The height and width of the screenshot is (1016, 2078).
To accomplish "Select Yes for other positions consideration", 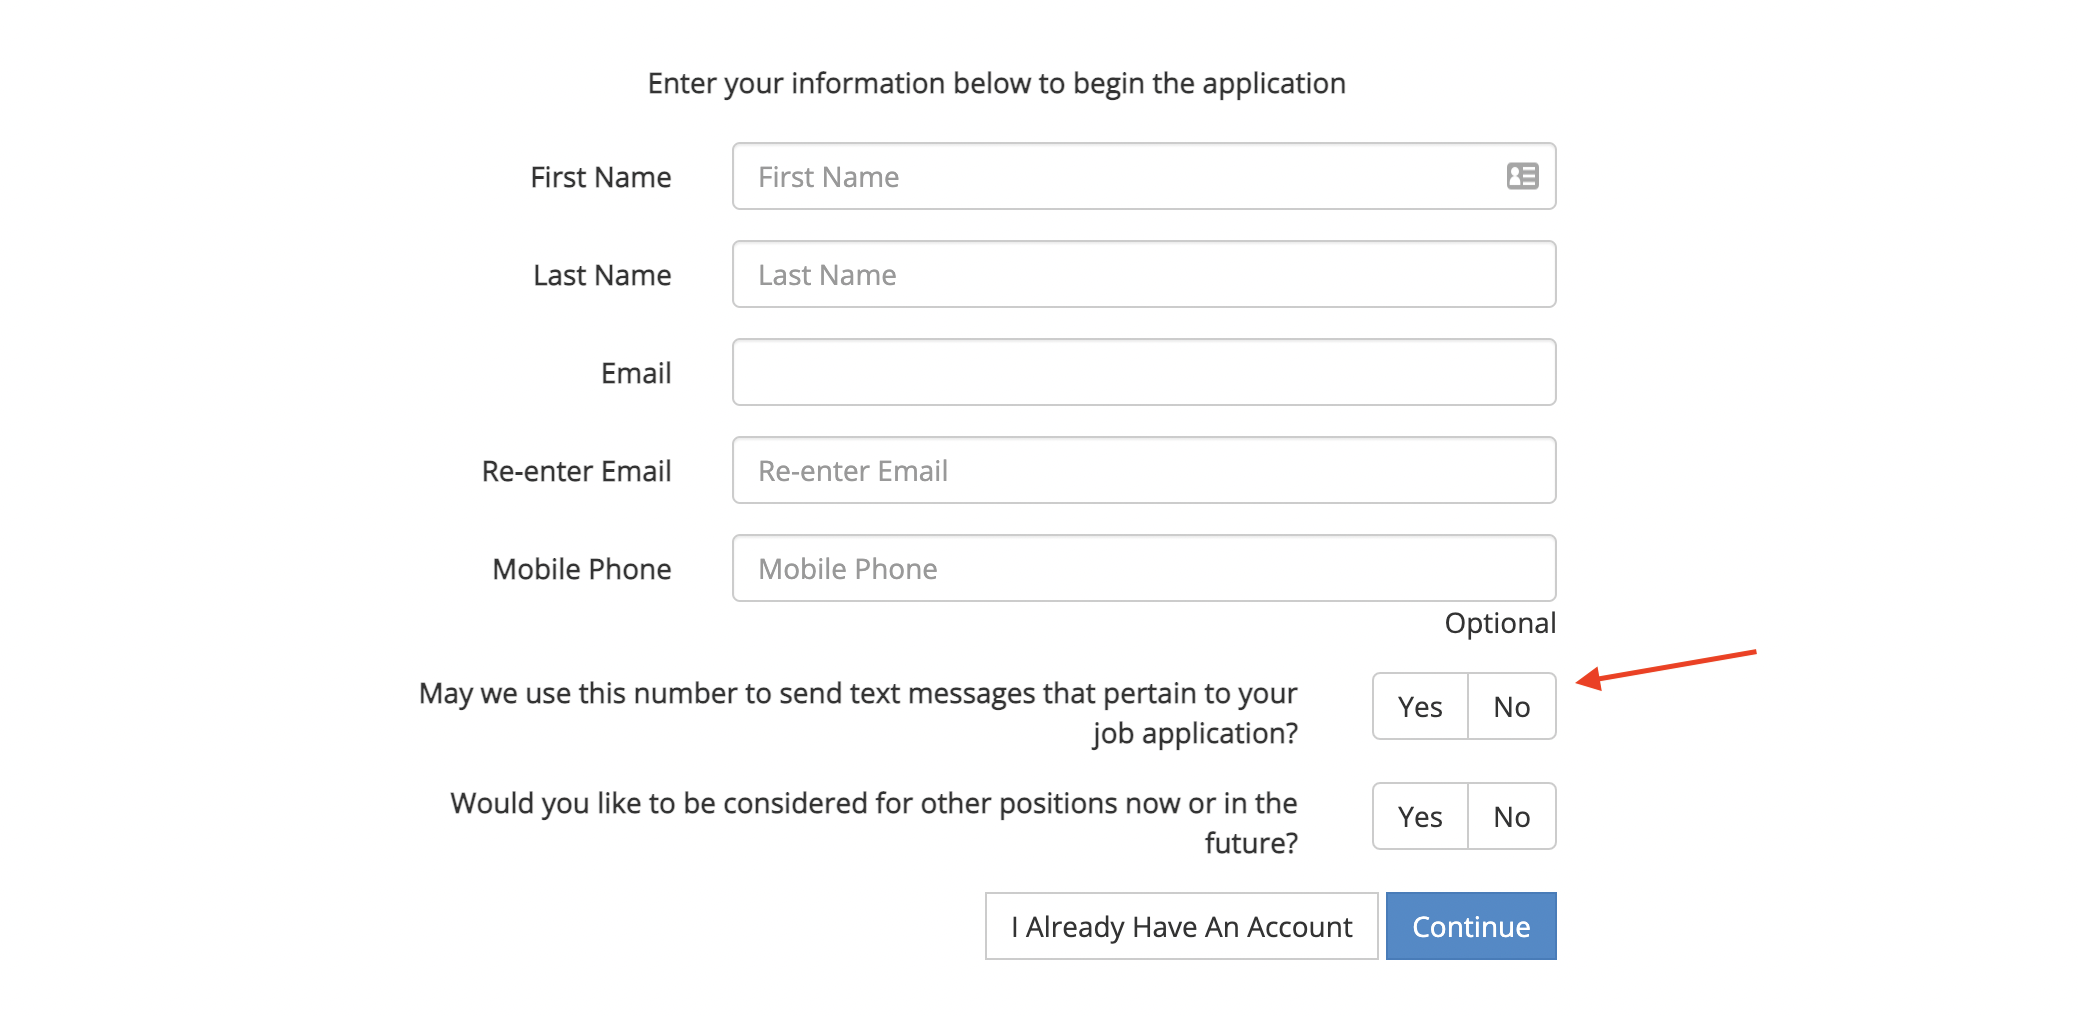I will pyautogui.click(x=1420, y=817).
